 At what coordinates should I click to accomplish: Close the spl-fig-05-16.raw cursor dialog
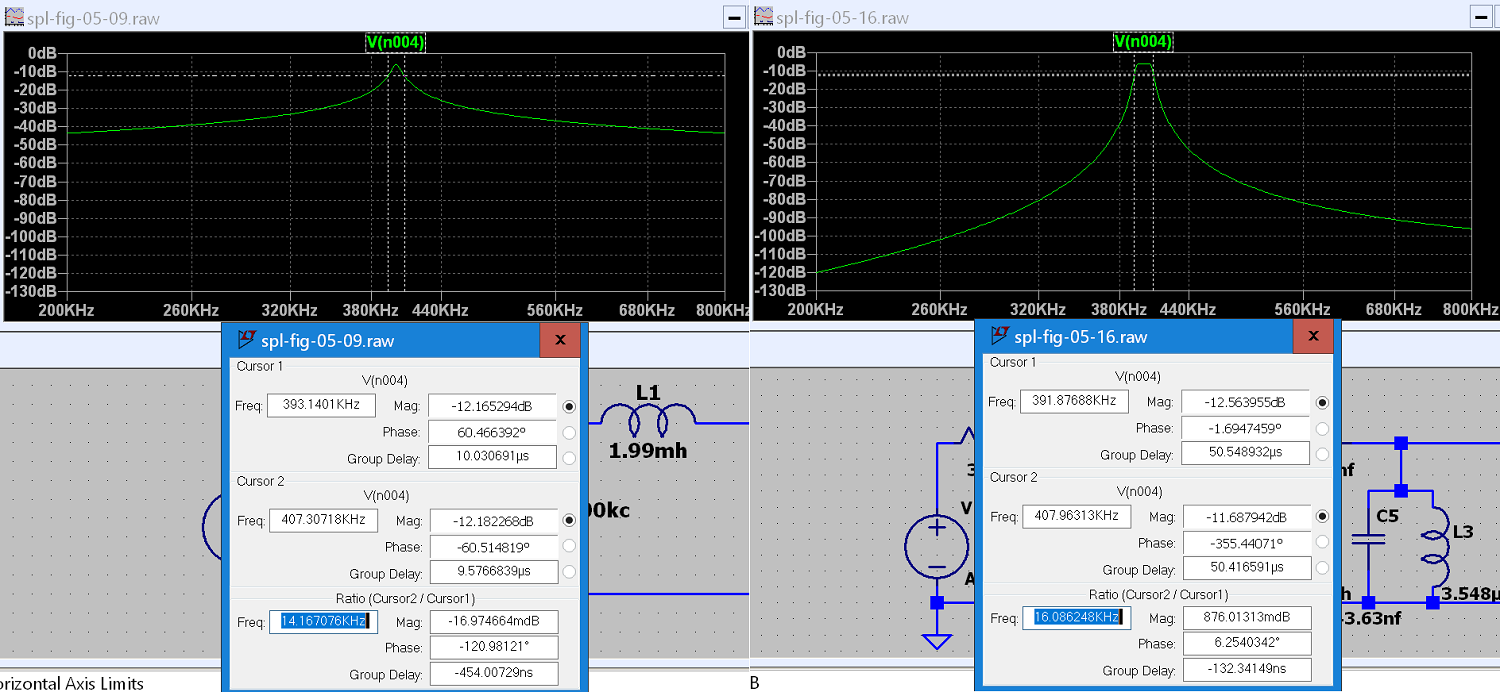point(1313,337)
